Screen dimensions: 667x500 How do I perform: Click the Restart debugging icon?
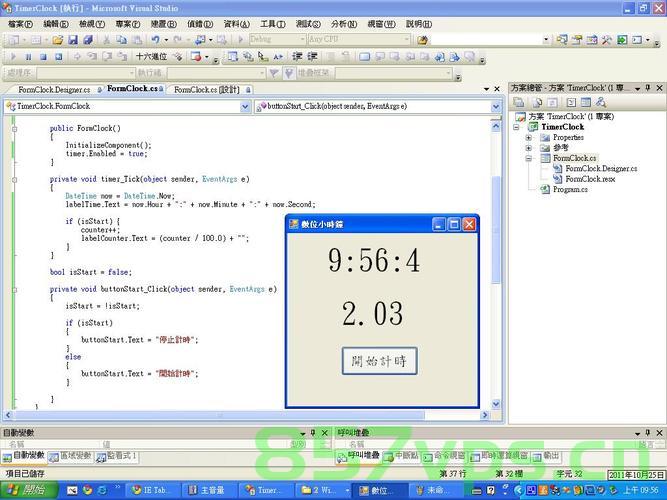[x=58, y=57]
